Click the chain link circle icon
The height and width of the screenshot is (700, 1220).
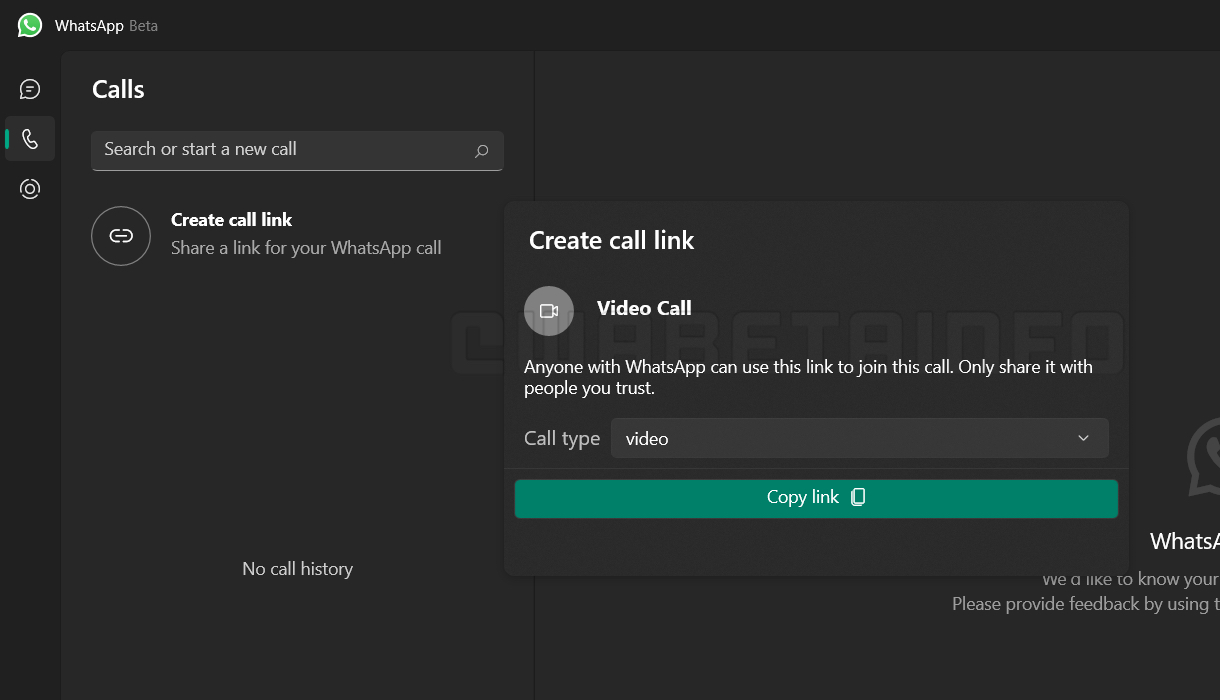pyautogui.click(x=121, y=236)
